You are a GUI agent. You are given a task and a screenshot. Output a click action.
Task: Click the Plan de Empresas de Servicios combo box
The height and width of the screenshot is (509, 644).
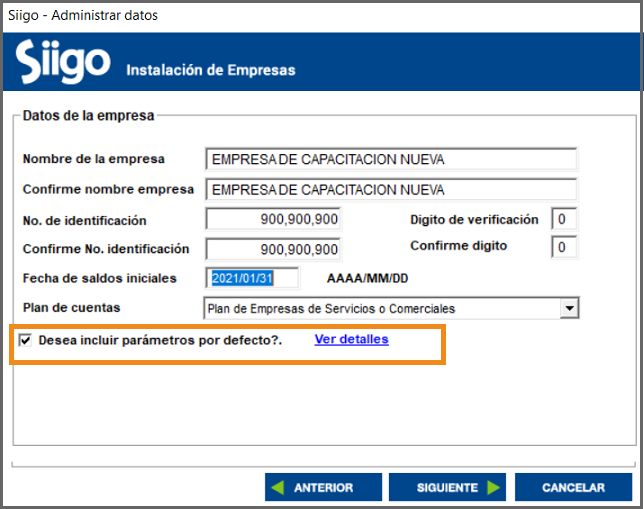pyautogui.click(x=391, y=308)
